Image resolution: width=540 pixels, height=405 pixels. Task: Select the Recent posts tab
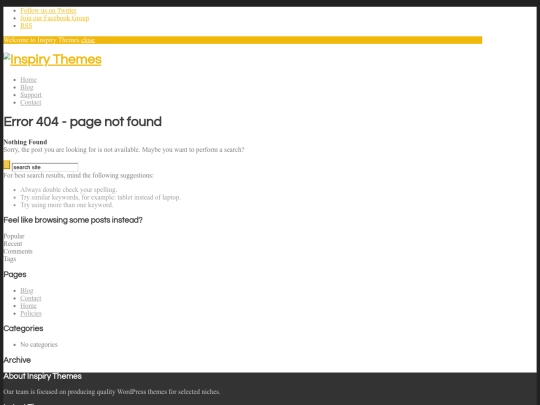pyautogui.click(x=13, y=244)
